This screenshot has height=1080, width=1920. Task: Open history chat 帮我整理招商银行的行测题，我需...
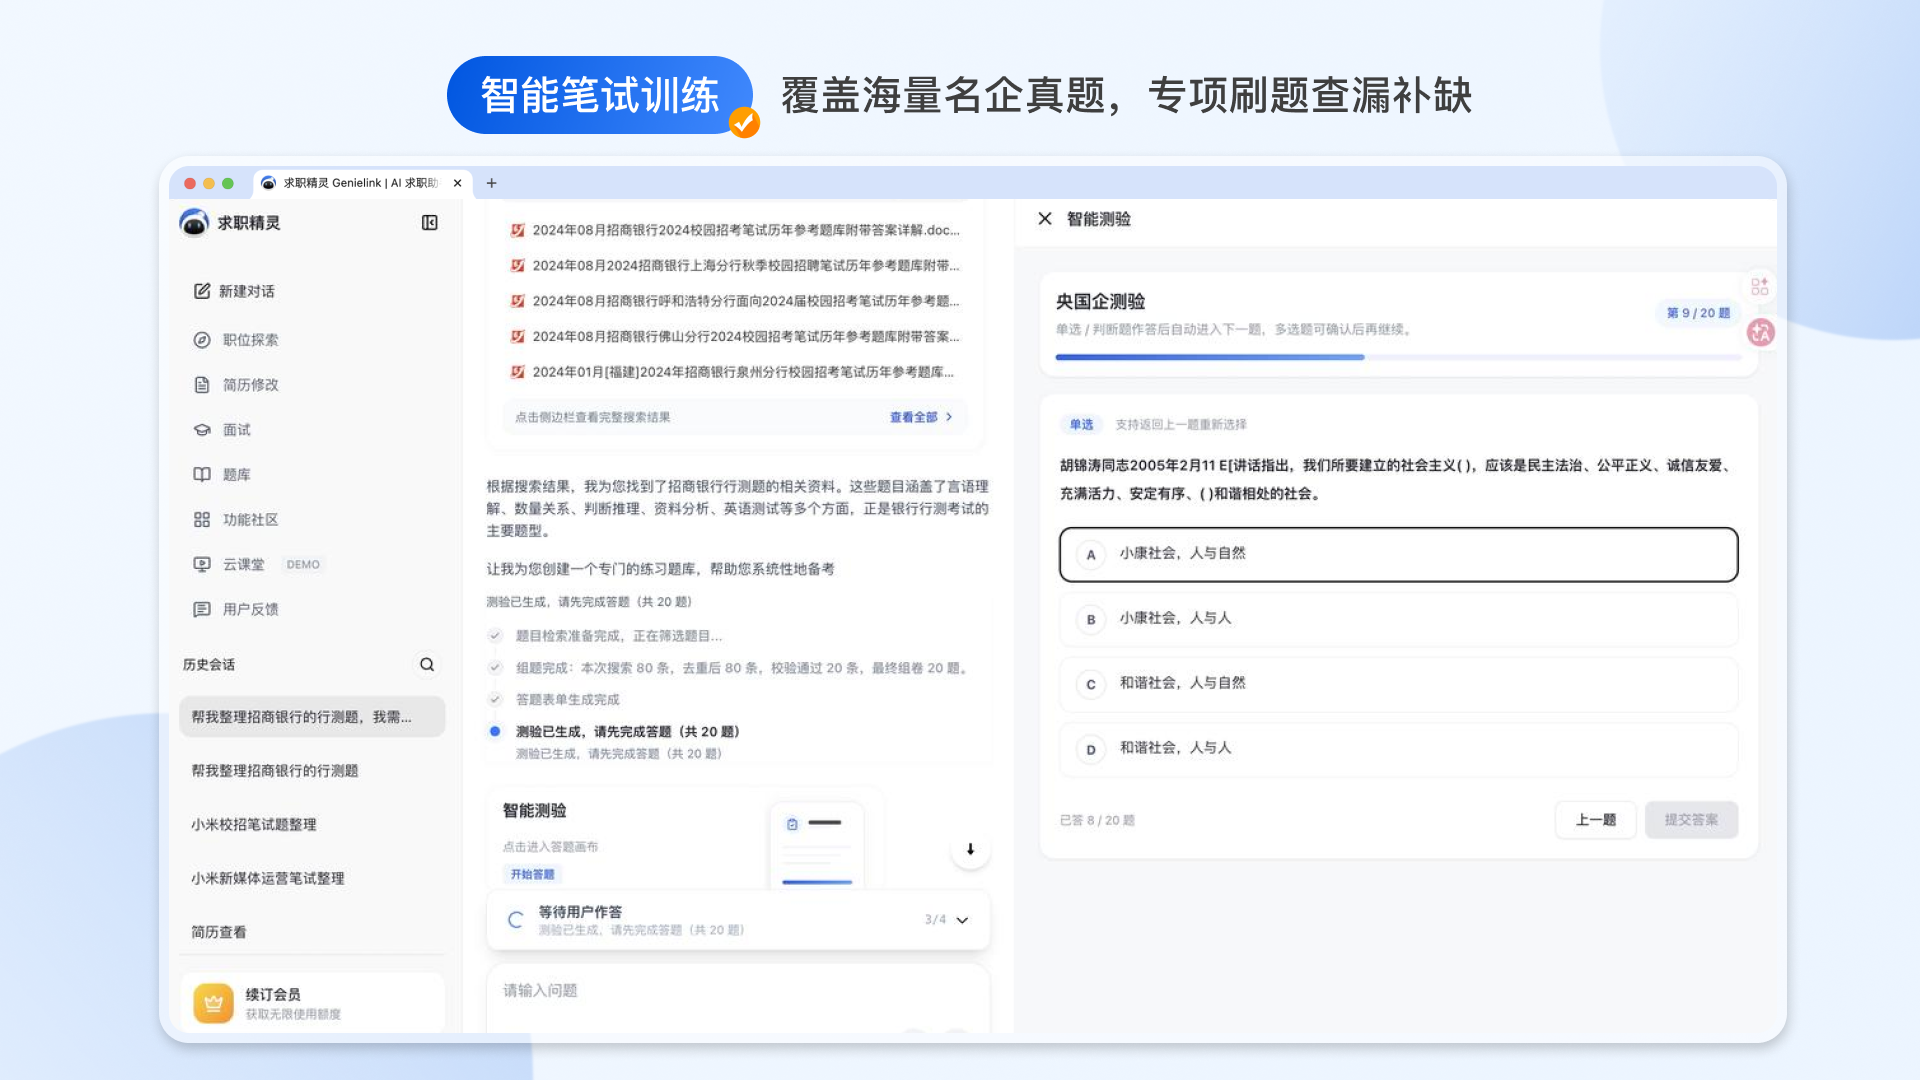312,717
